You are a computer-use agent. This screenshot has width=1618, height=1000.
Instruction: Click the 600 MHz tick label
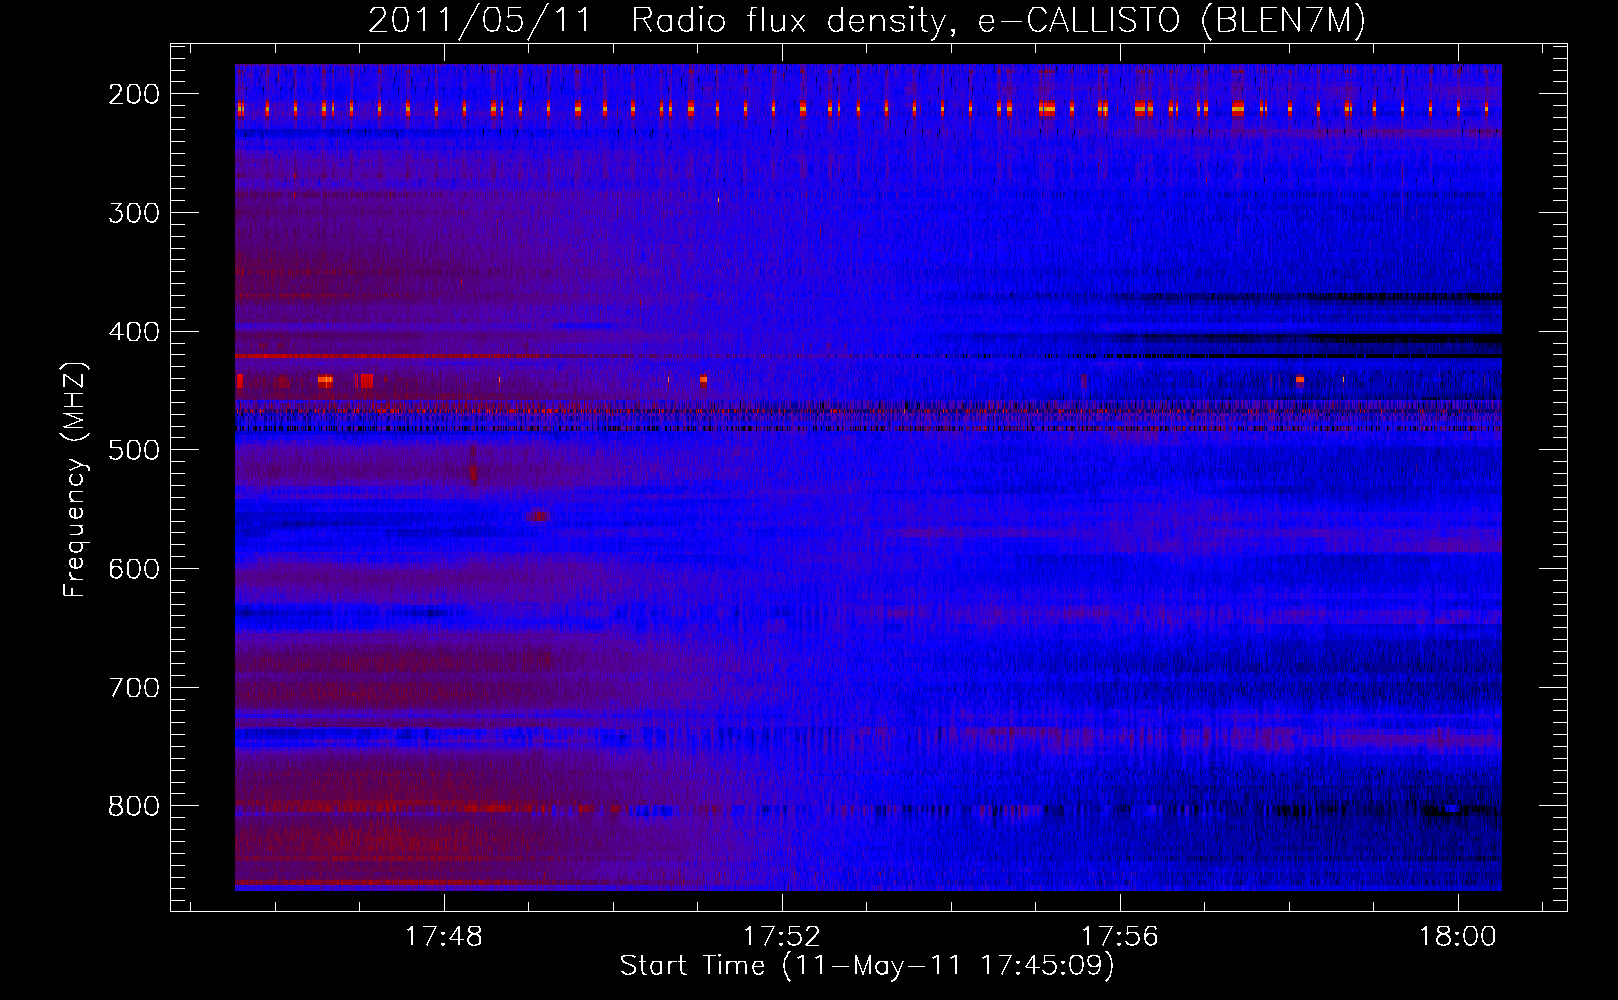tap(134, 569)
